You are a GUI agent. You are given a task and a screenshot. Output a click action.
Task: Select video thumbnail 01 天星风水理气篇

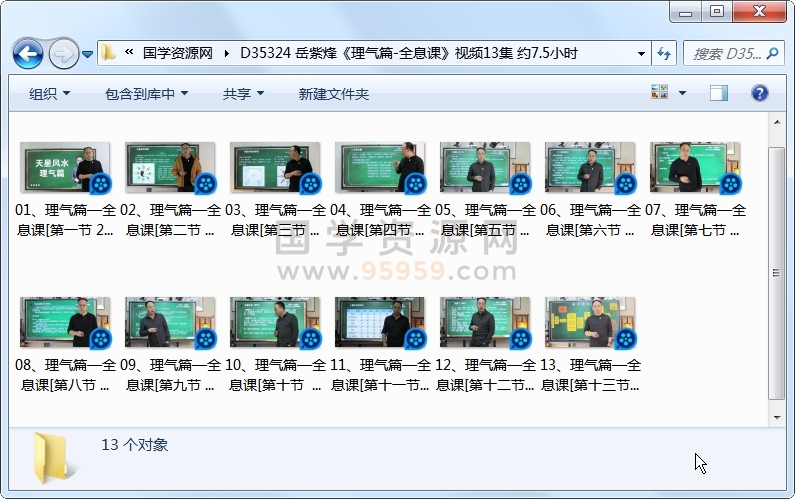point(65,168)
